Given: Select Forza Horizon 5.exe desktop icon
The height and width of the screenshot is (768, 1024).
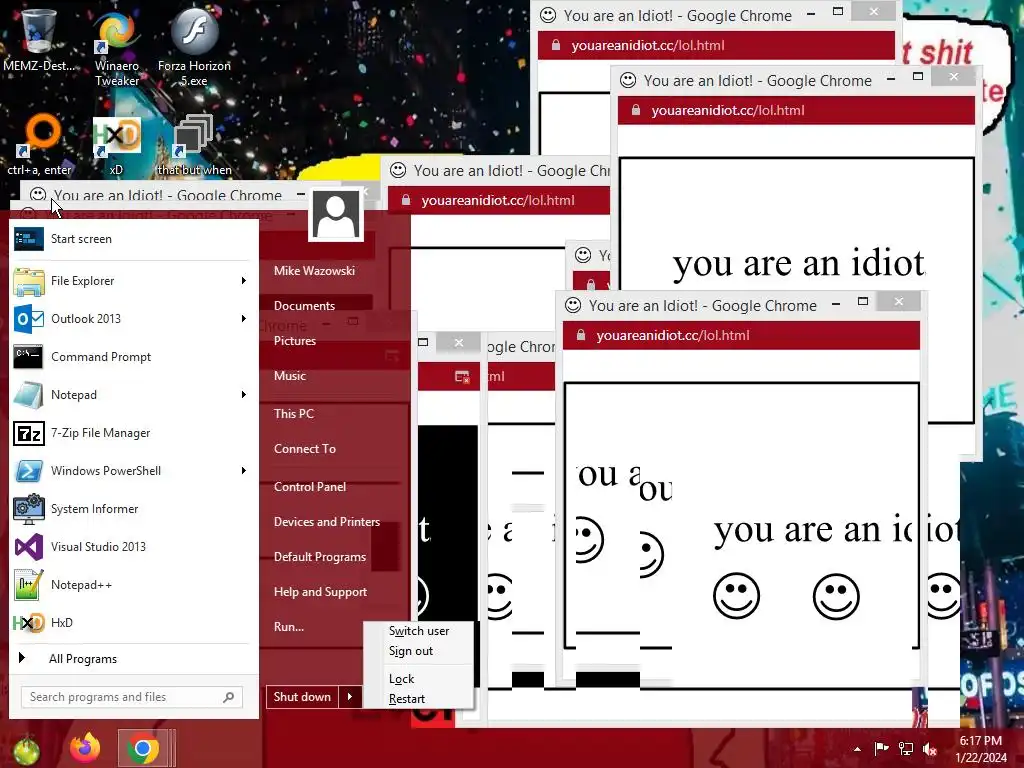Looking at the screenshot, I should click(194, 48).
